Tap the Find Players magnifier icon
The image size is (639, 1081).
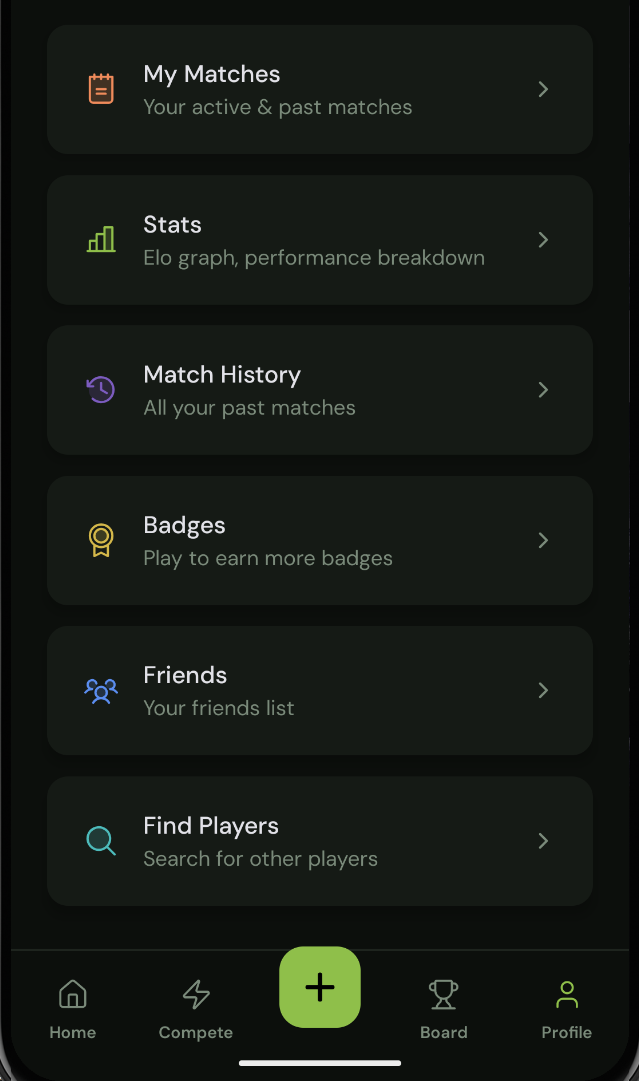[101, 841]
